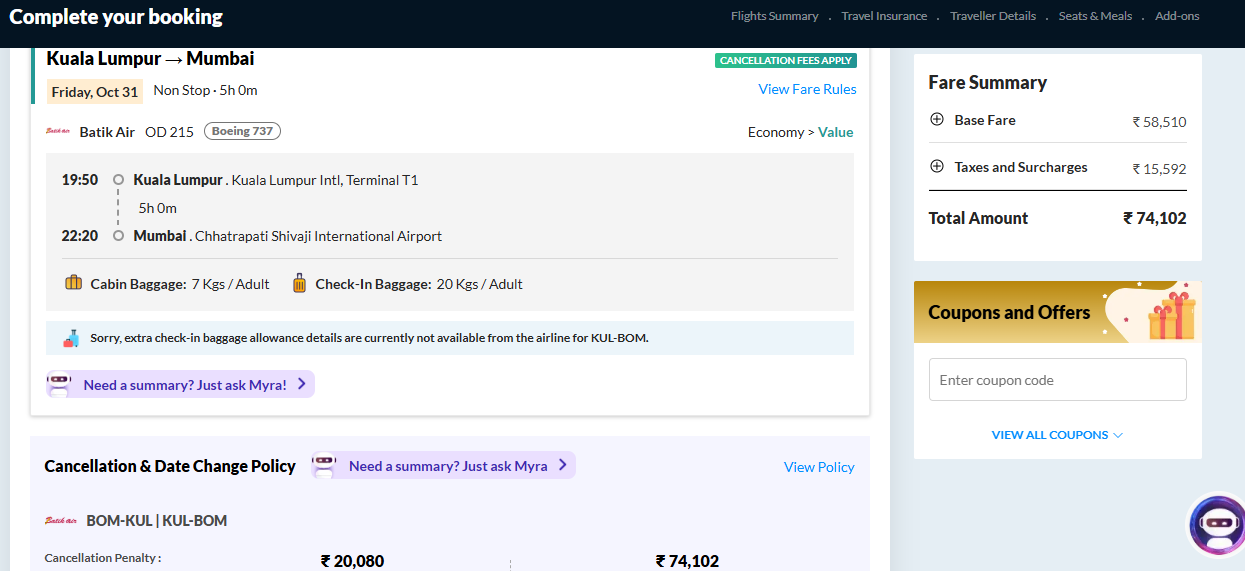This screenshot has width=1245, height=571.
Task: Open View Policy link
Action: 819,467
